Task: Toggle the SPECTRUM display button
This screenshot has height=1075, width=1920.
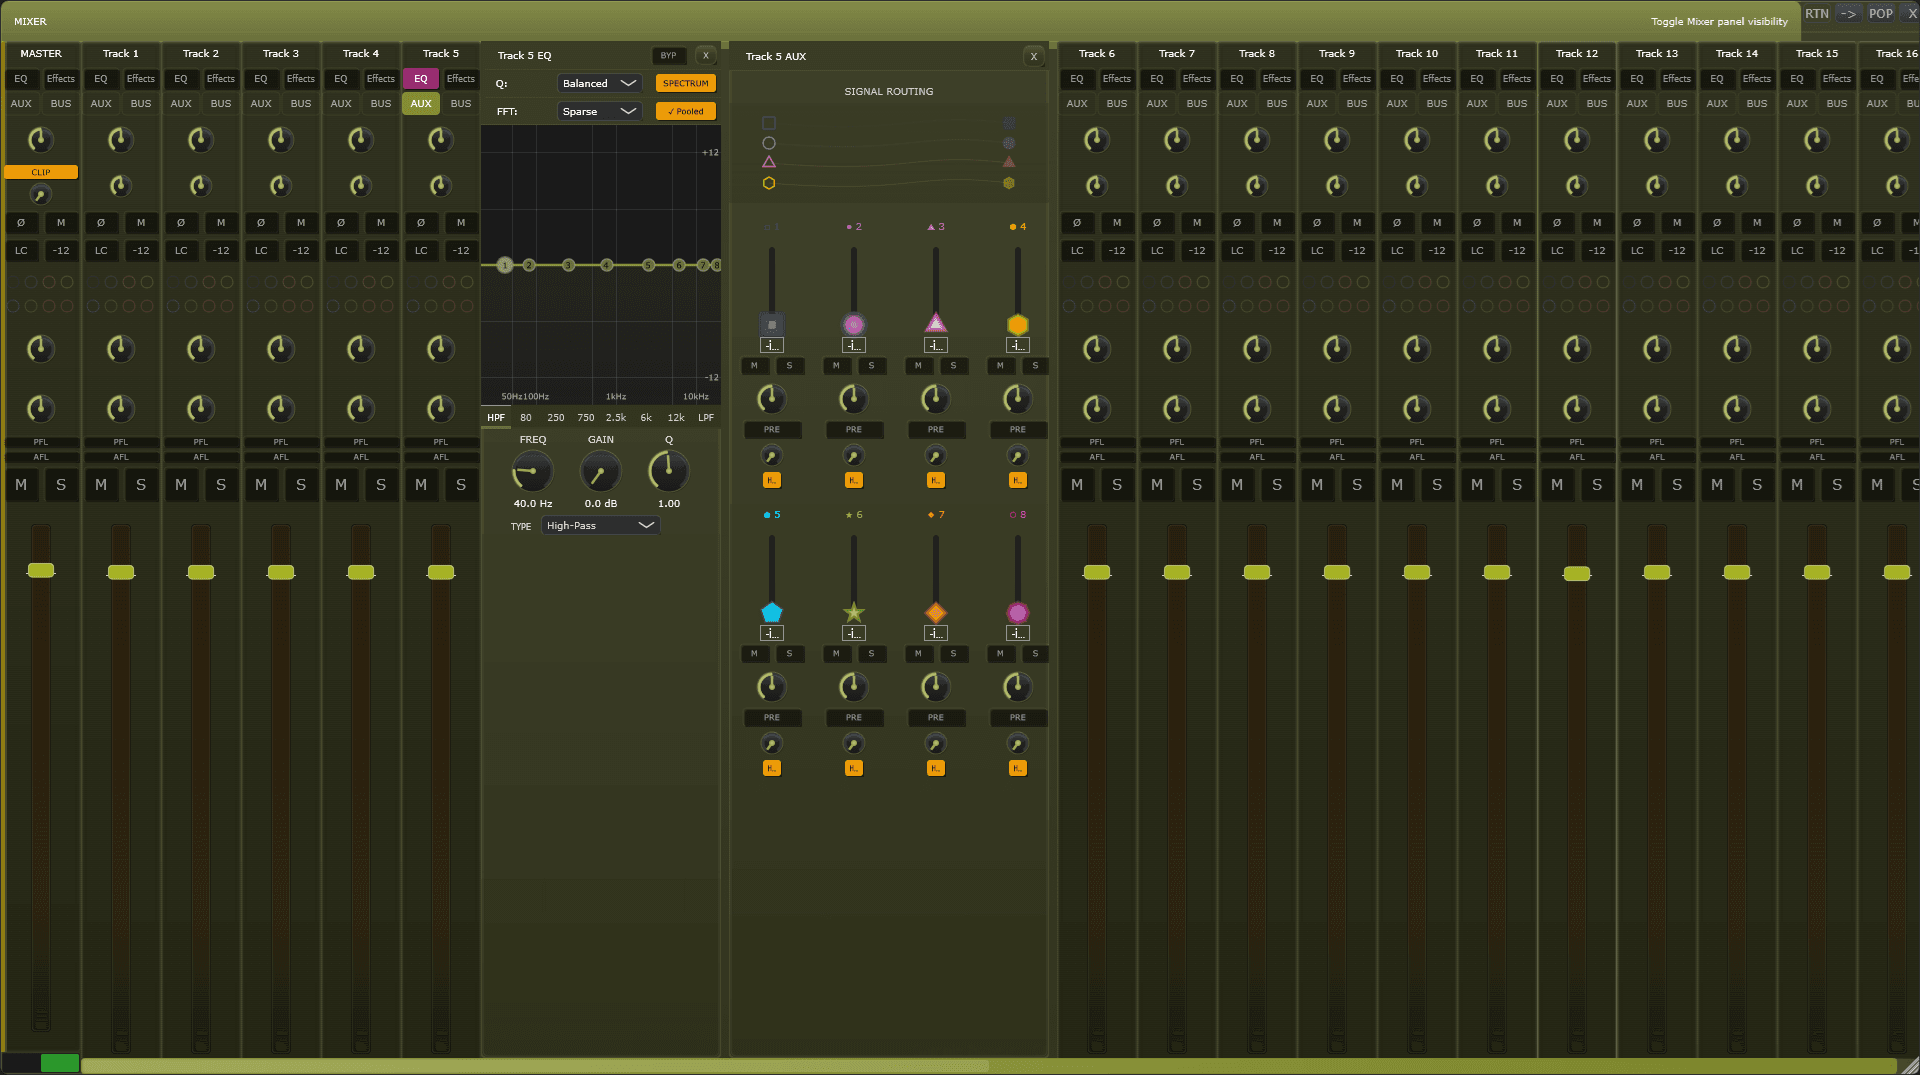Action: click(685, 83)
